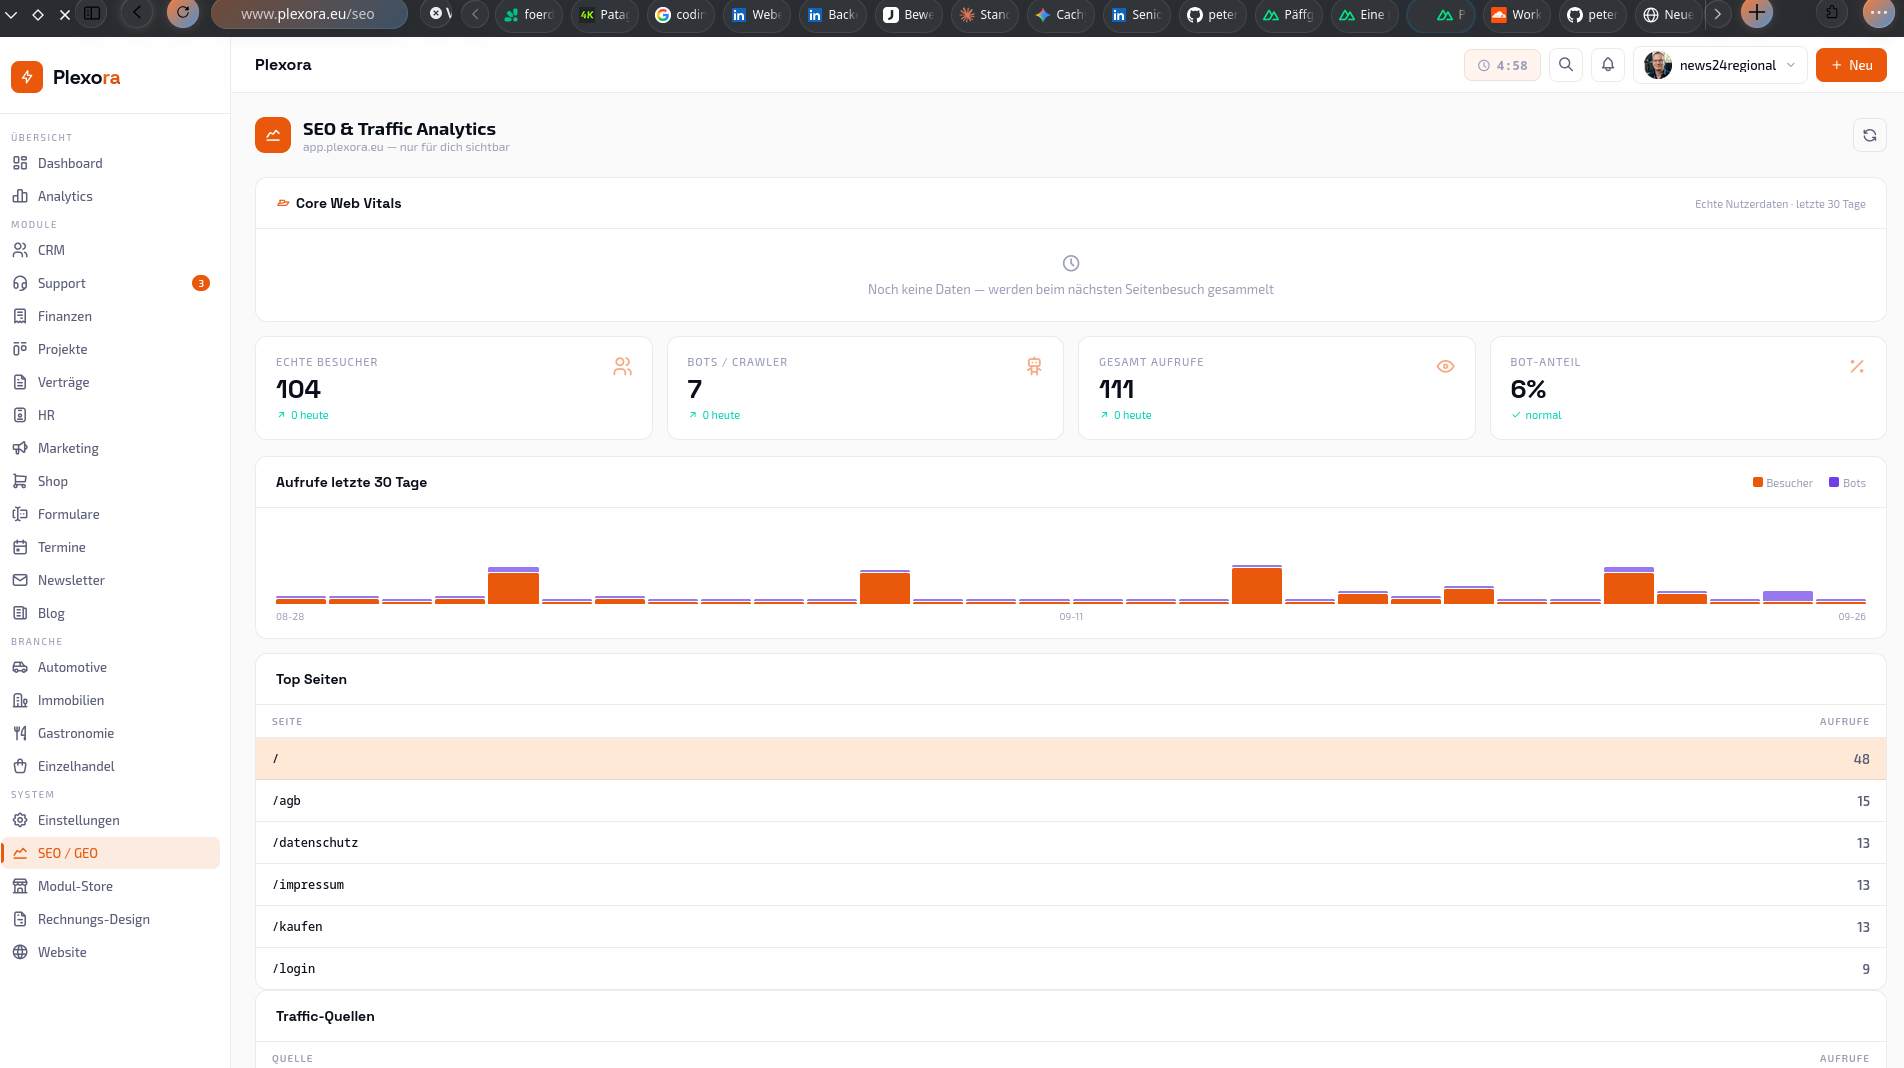
Task: Switch to the Patag browser tab
Action: (x=605, y=14)
